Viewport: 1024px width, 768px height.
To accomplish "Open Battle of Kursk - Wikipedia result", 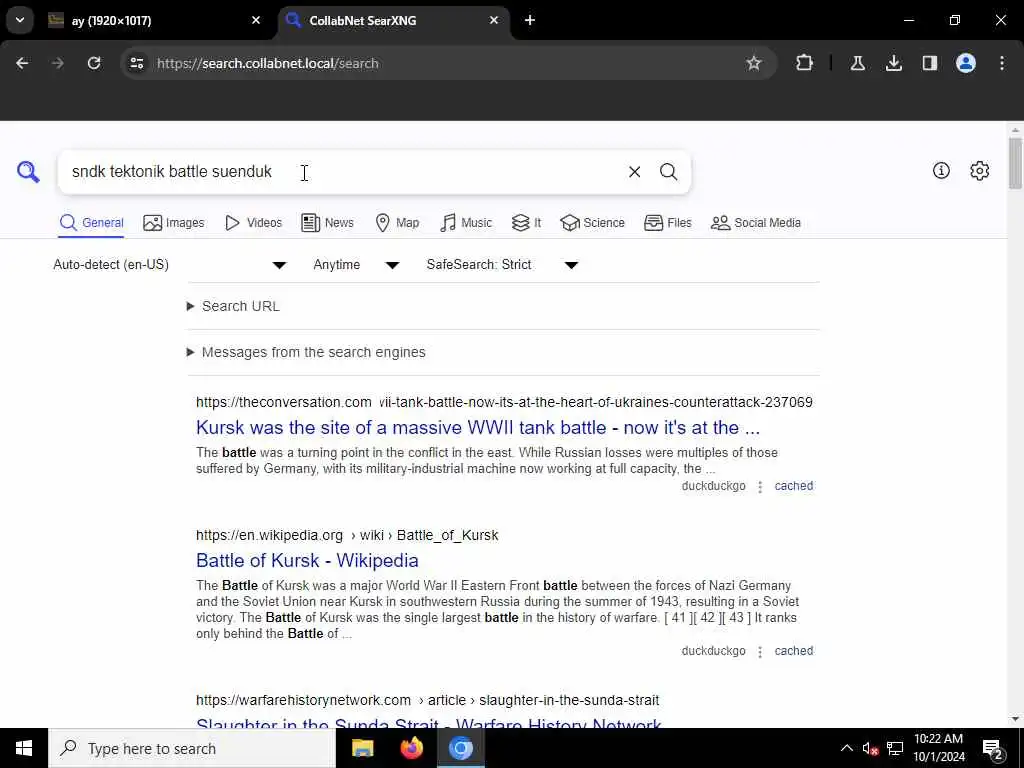I will 307,560.
